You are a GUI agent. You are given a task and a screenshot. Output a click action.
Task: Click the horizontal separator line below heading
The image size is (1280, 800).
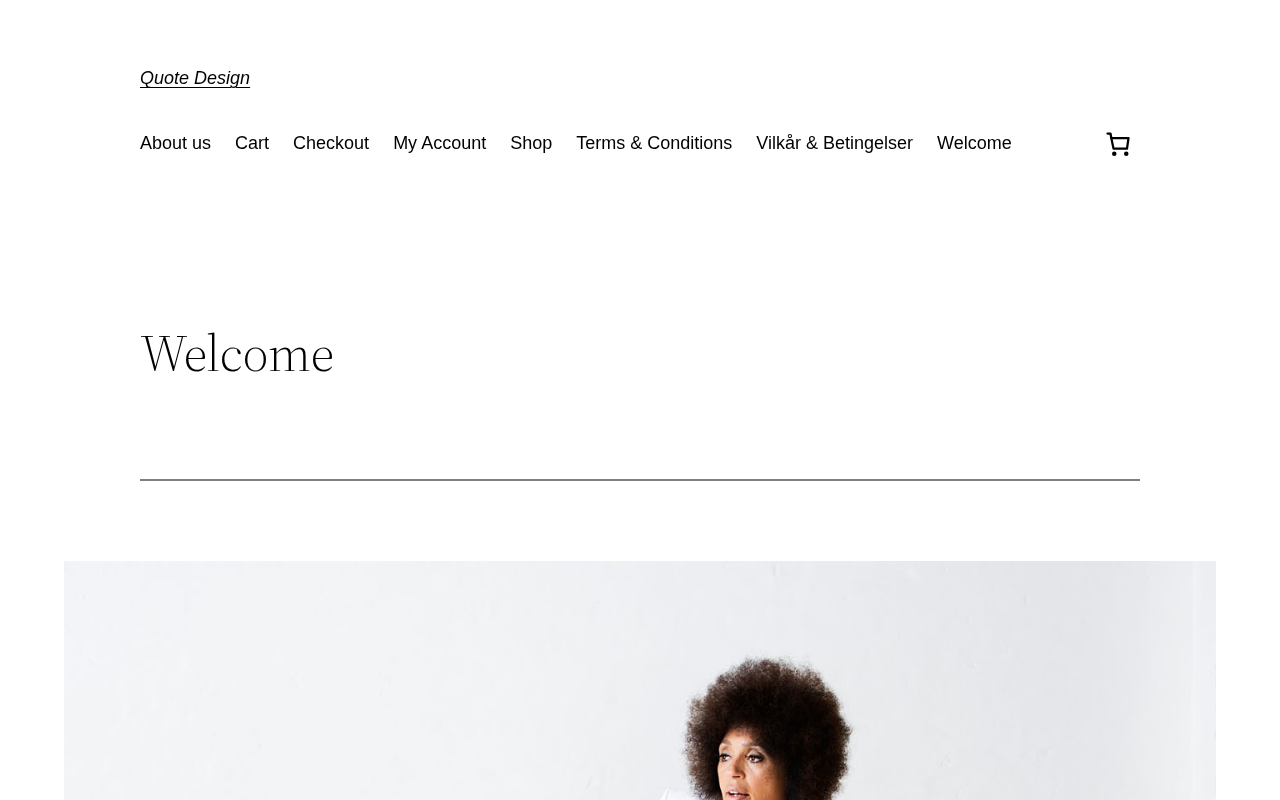pos(640,480)
